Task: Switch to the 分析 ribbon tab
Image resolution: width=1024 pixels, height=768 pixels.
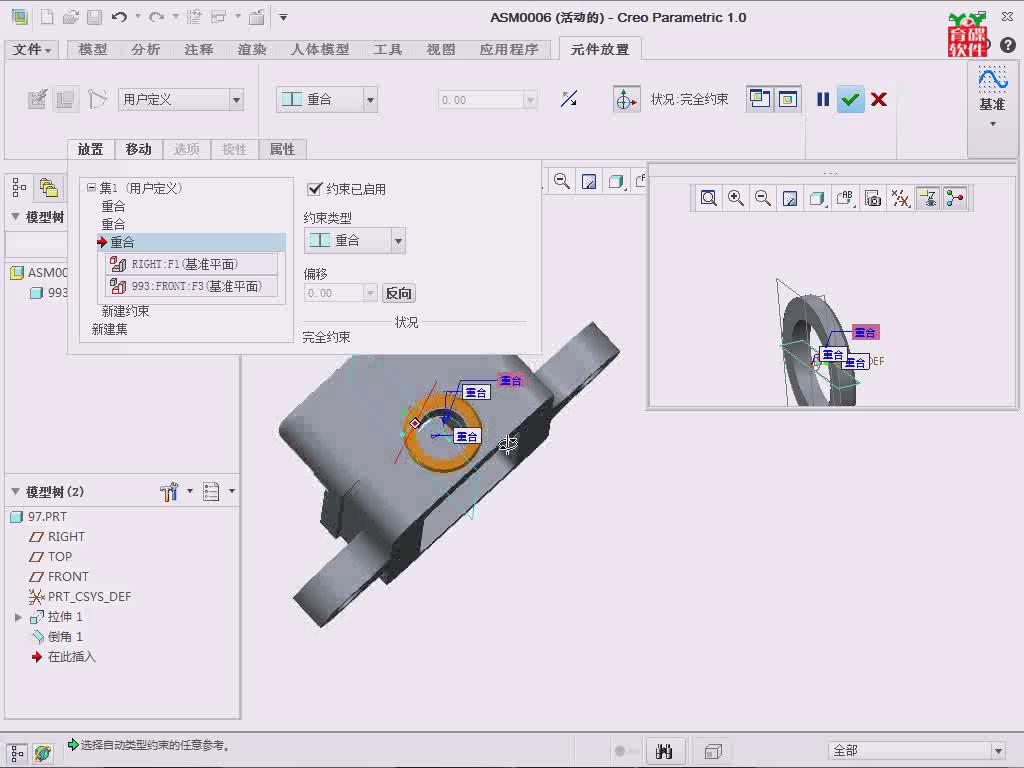Action: point(146,50)
